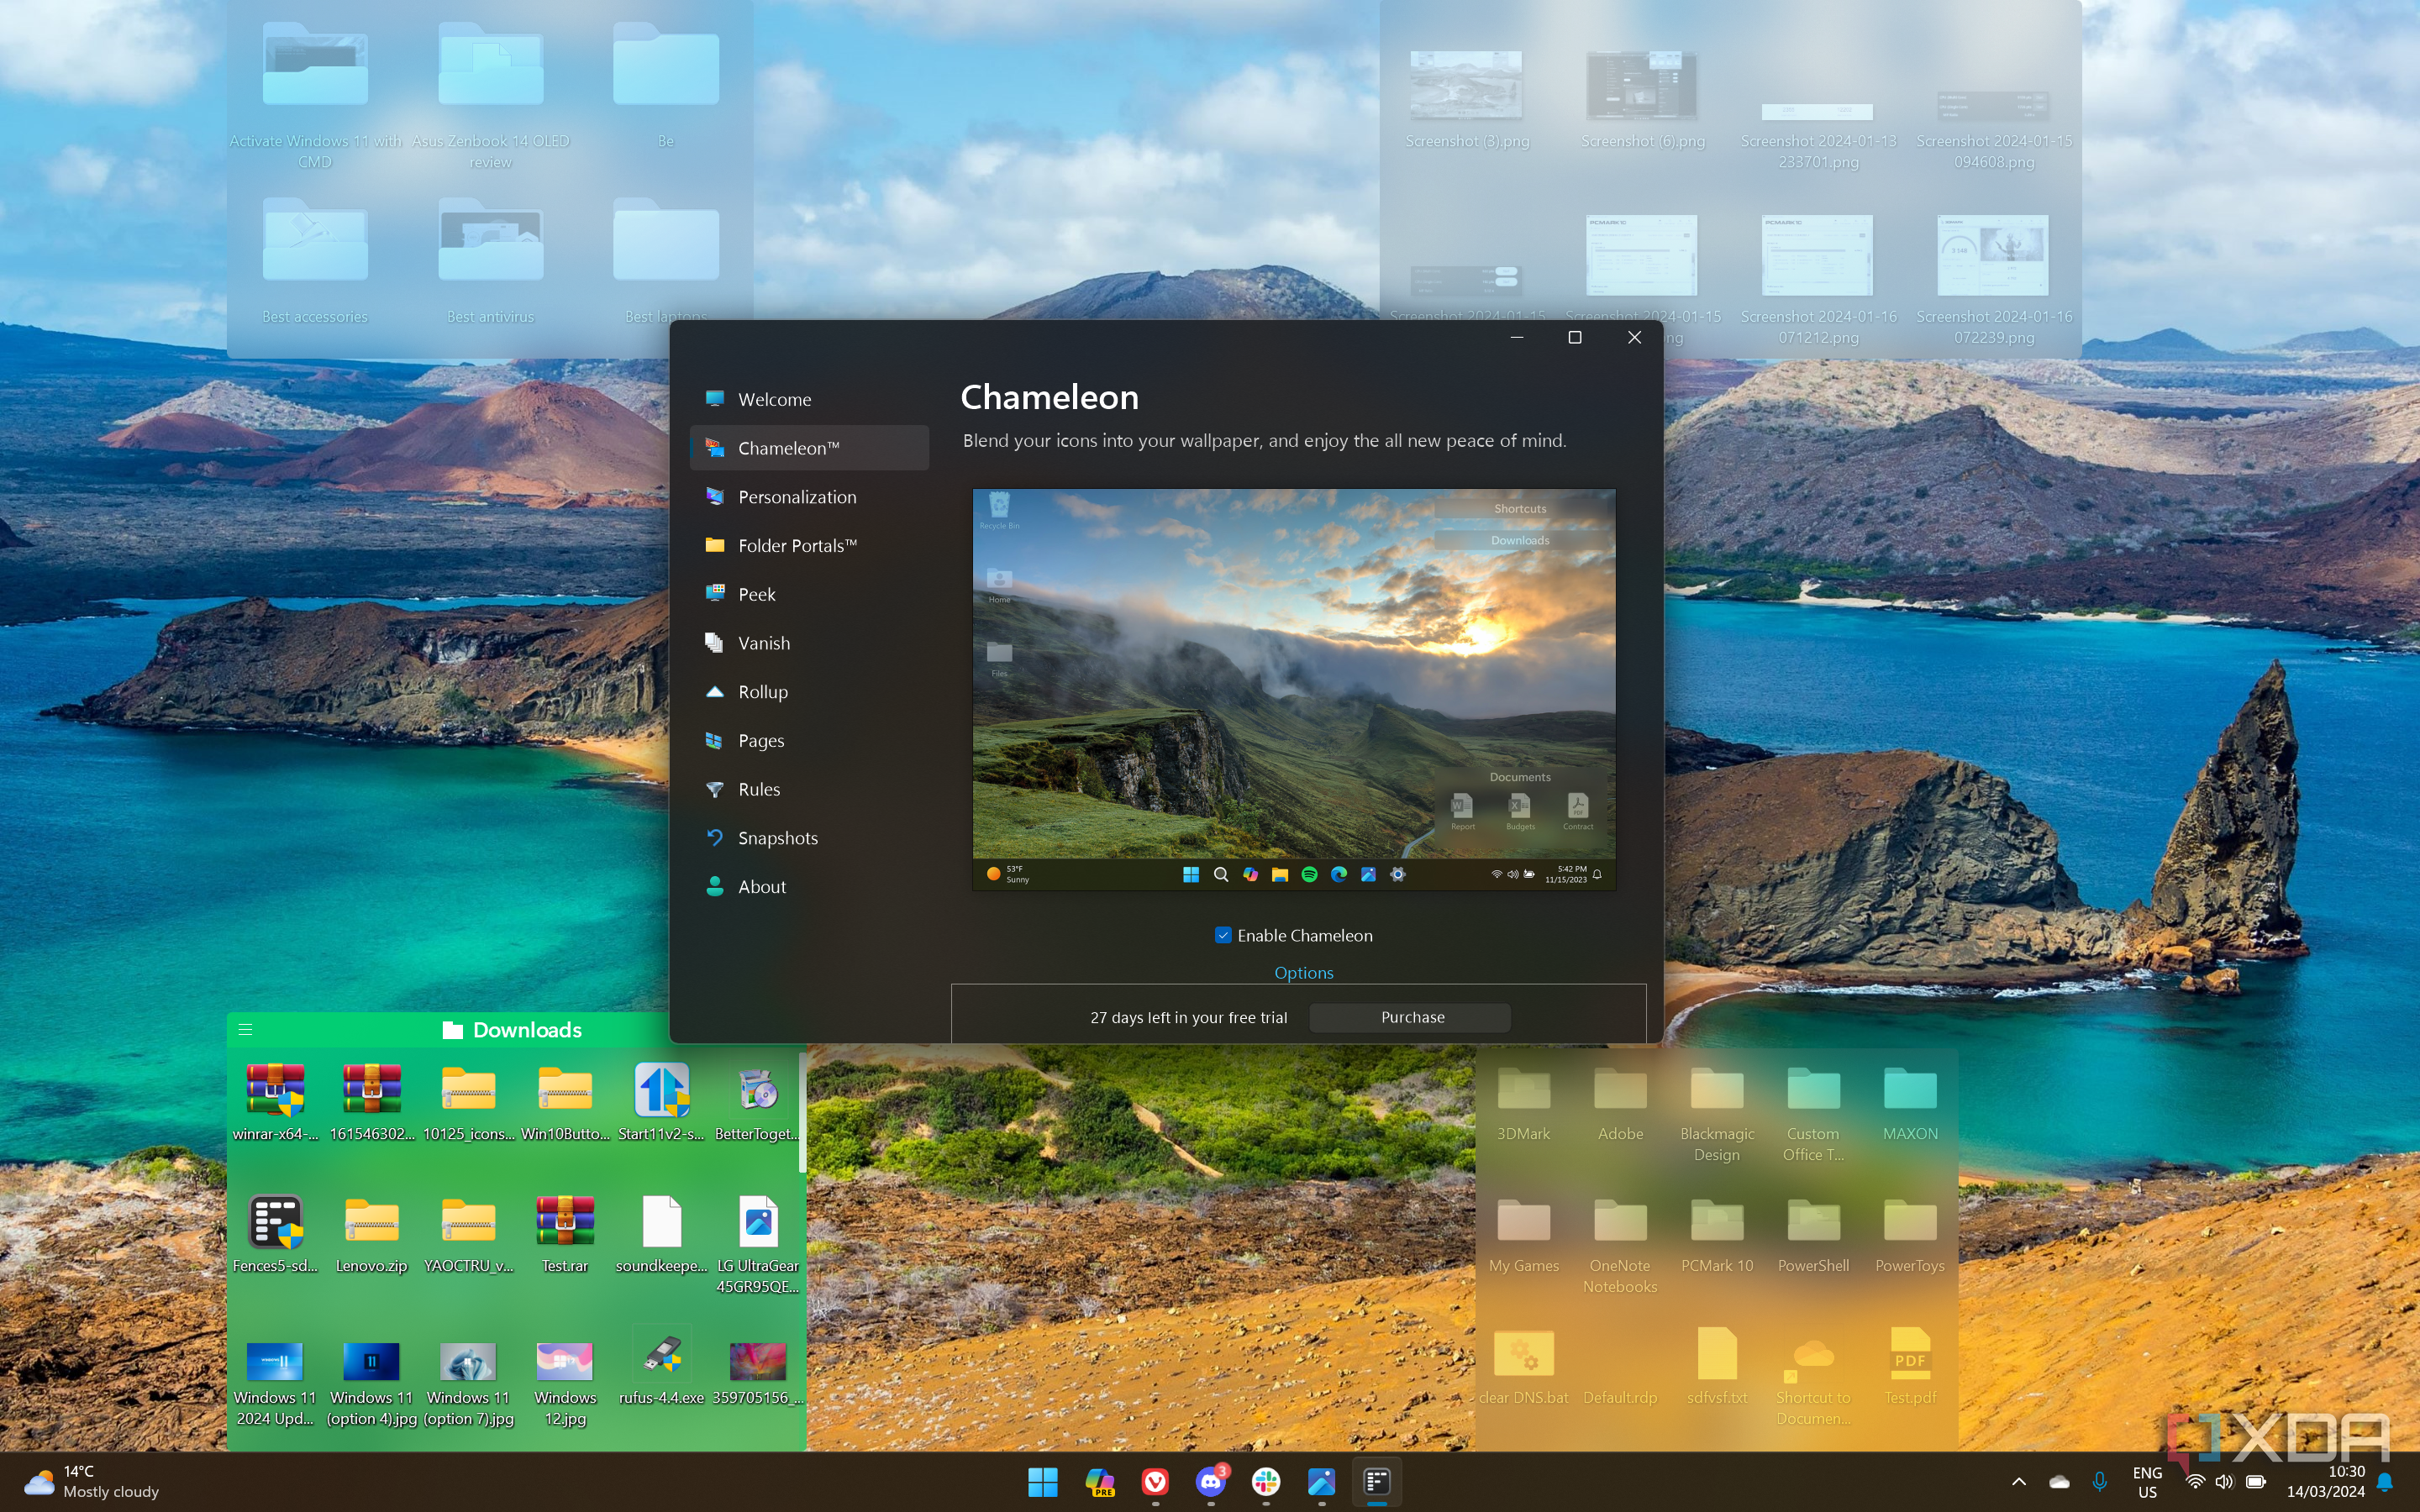Click the Chameleon preview image
2420x1512 pixels.
click(x=1293, y=689)
